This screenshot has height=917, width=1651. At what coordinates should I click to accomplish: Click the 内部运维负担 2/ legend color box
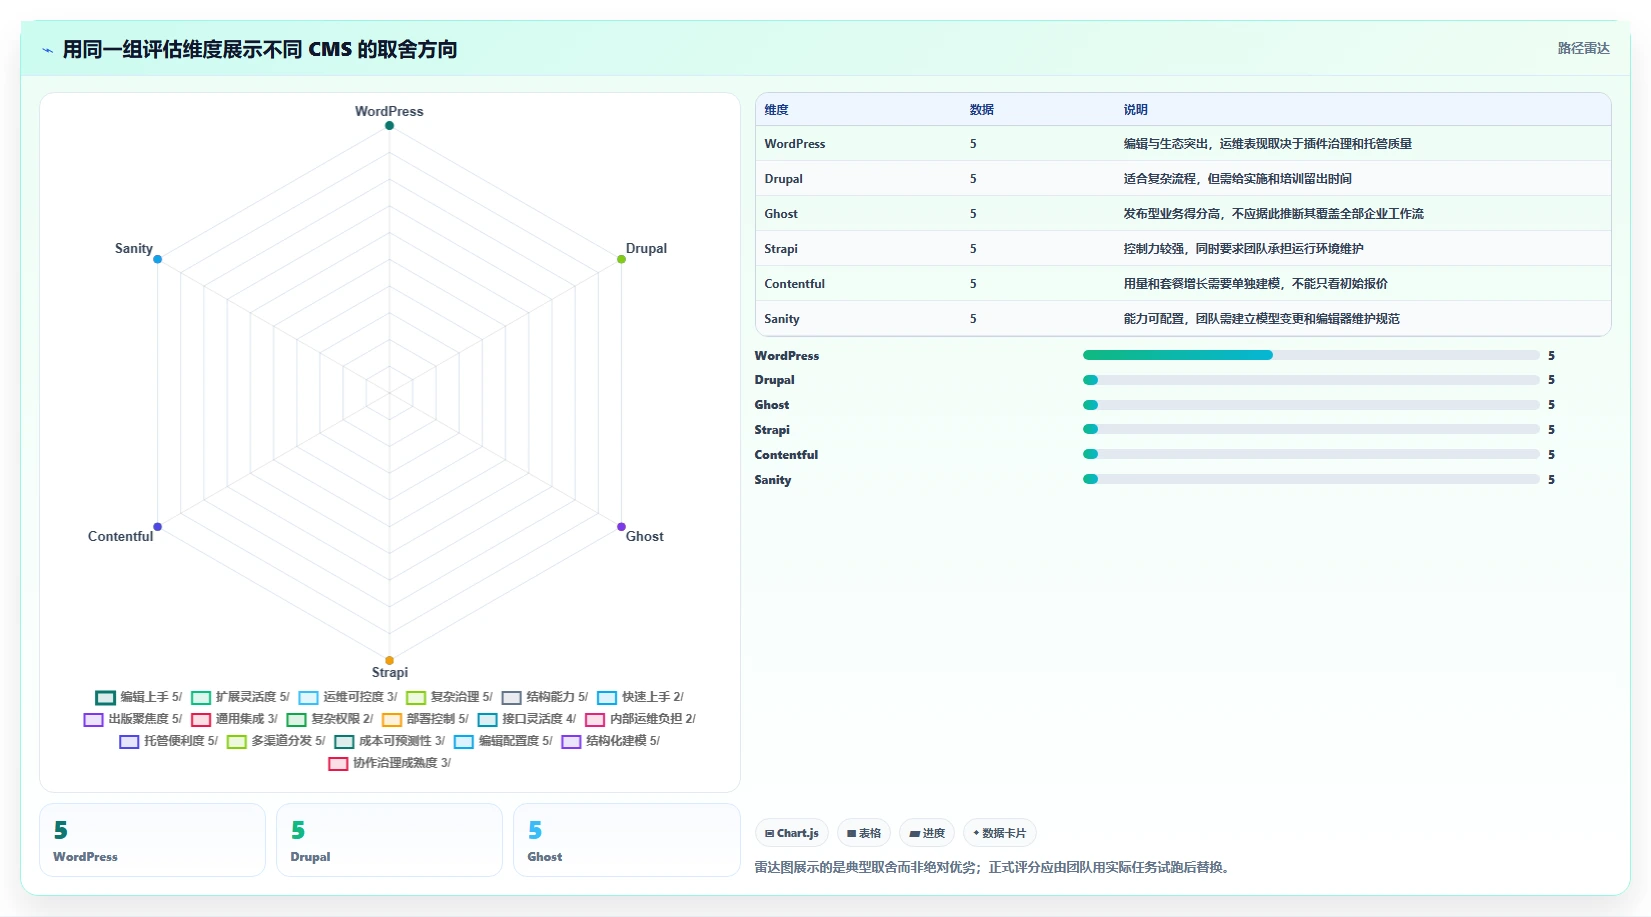click(595, 719)
